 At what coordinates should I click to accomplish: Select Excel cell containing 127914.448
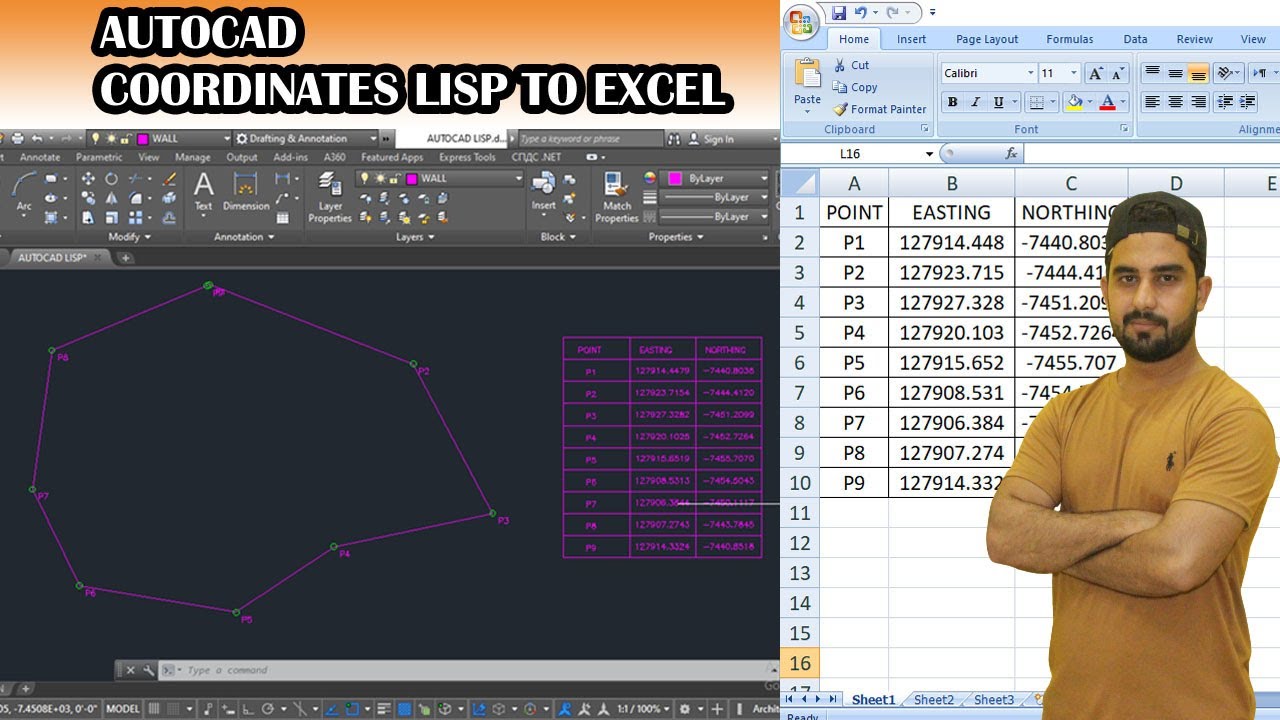point(951,242)
